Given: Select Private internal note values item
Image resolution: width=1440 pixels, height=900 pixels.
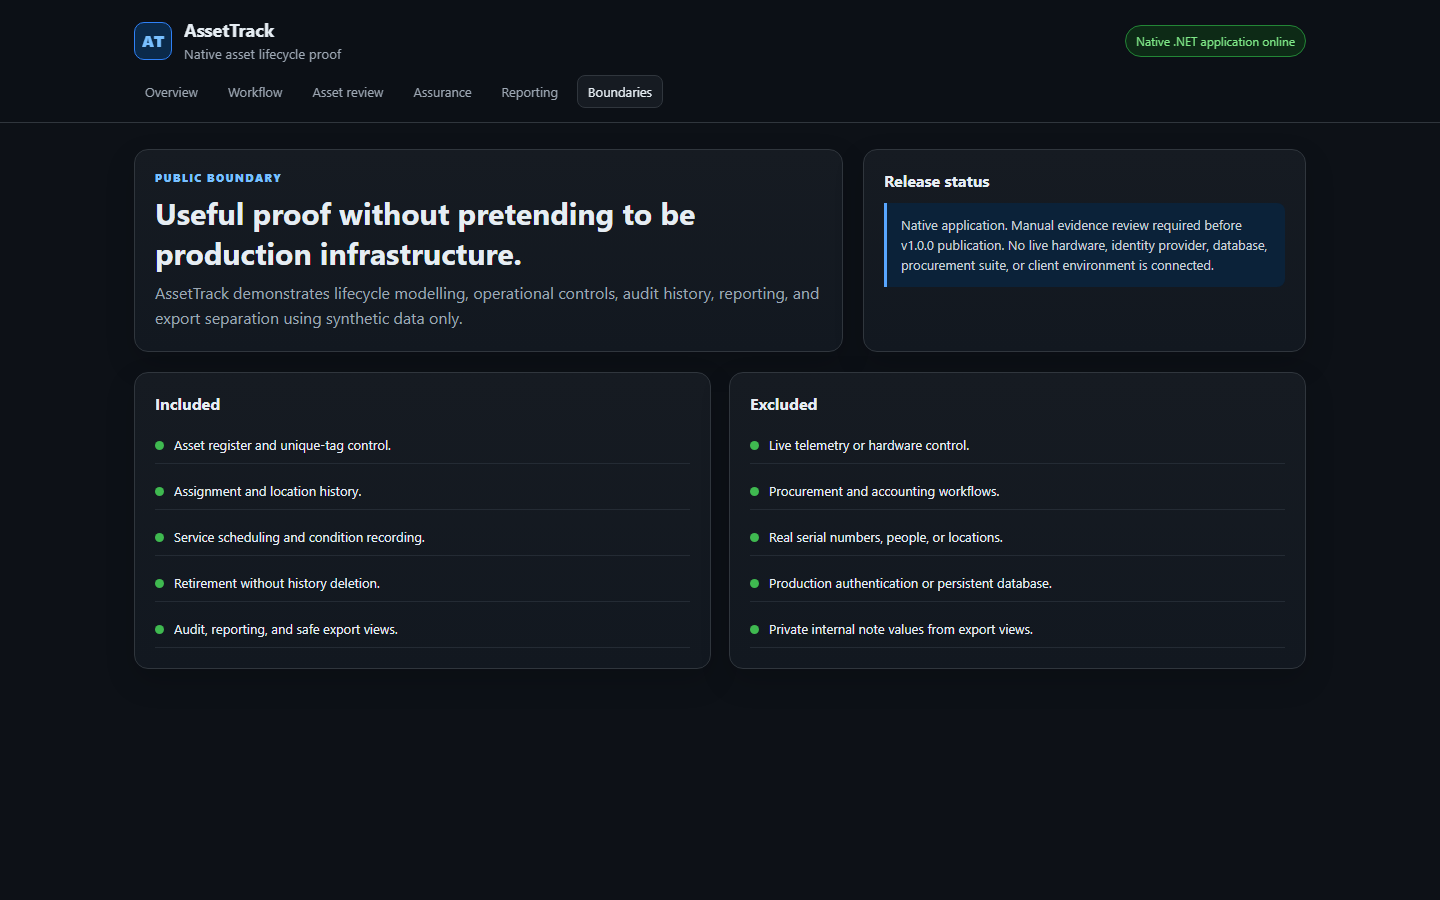Looking at the screenshot, I should tap(1017, 629).
